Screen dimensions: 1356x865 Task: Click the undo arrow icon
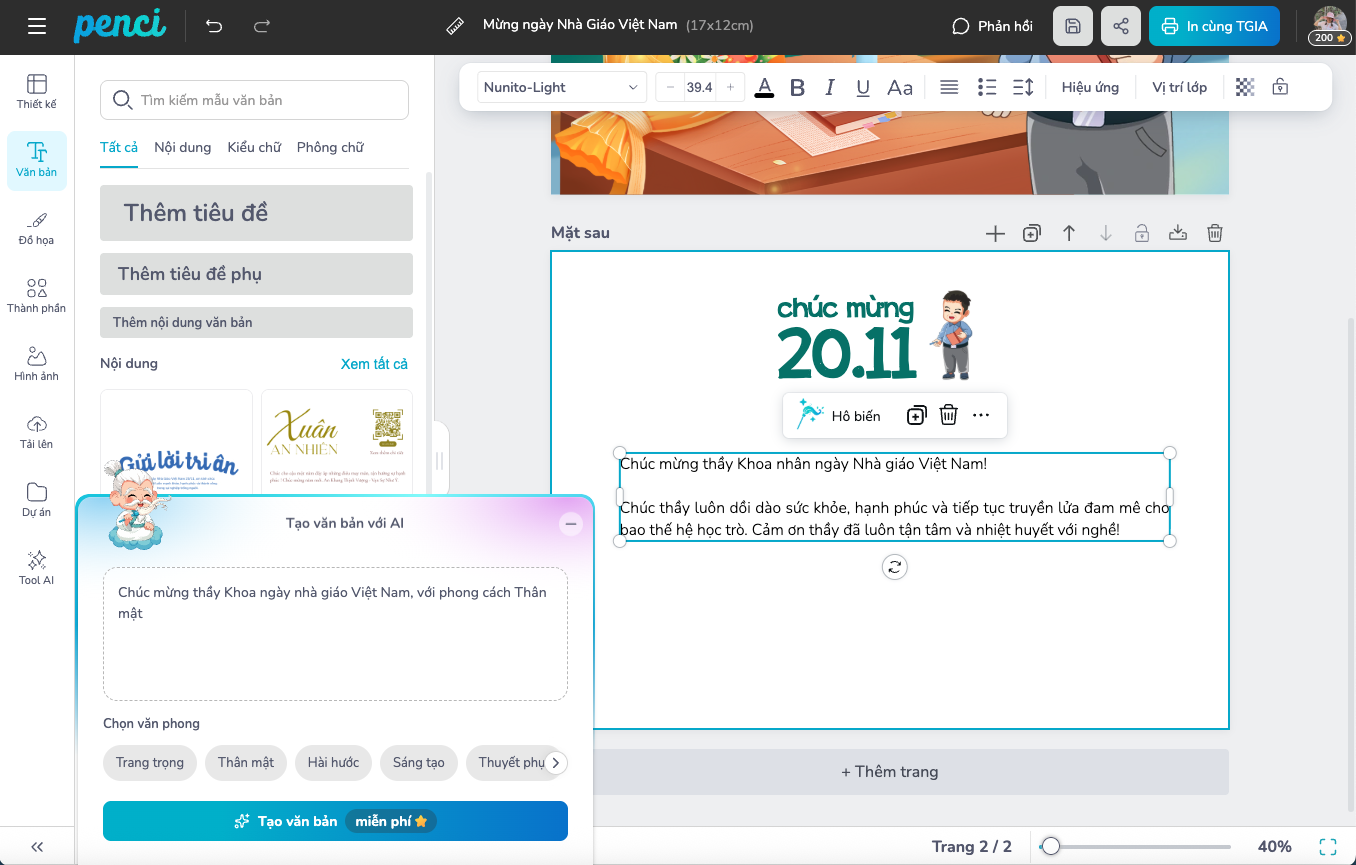tap(214, 26)
